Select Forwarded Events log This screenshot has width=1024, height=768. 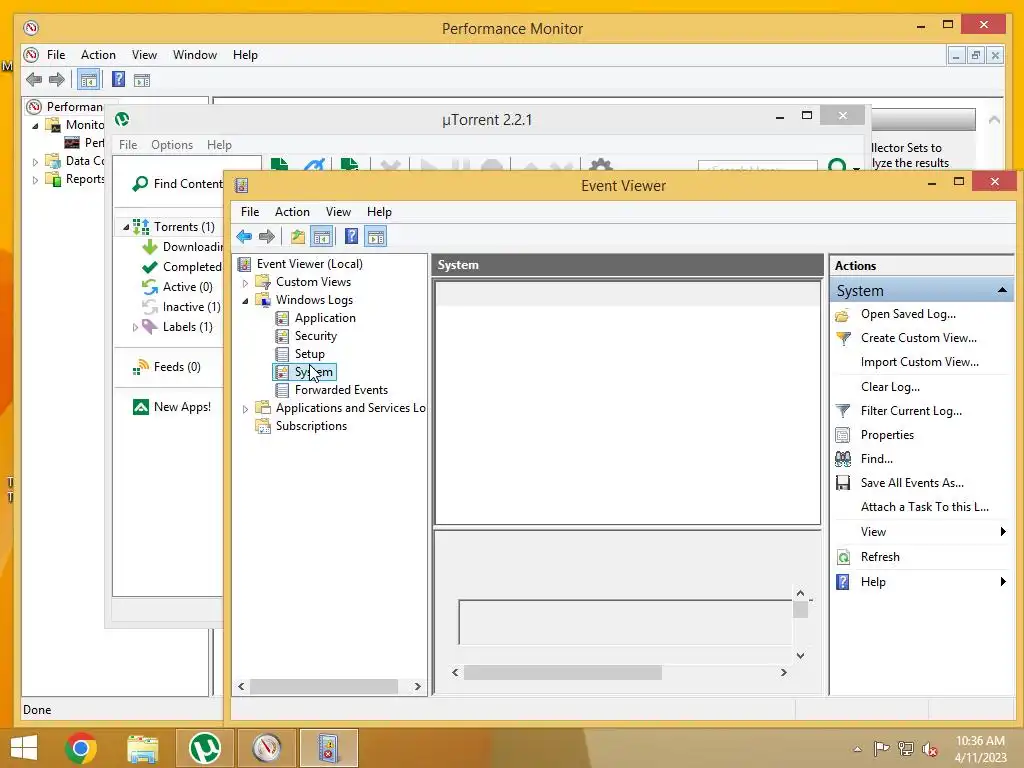(x=341, y=390)
